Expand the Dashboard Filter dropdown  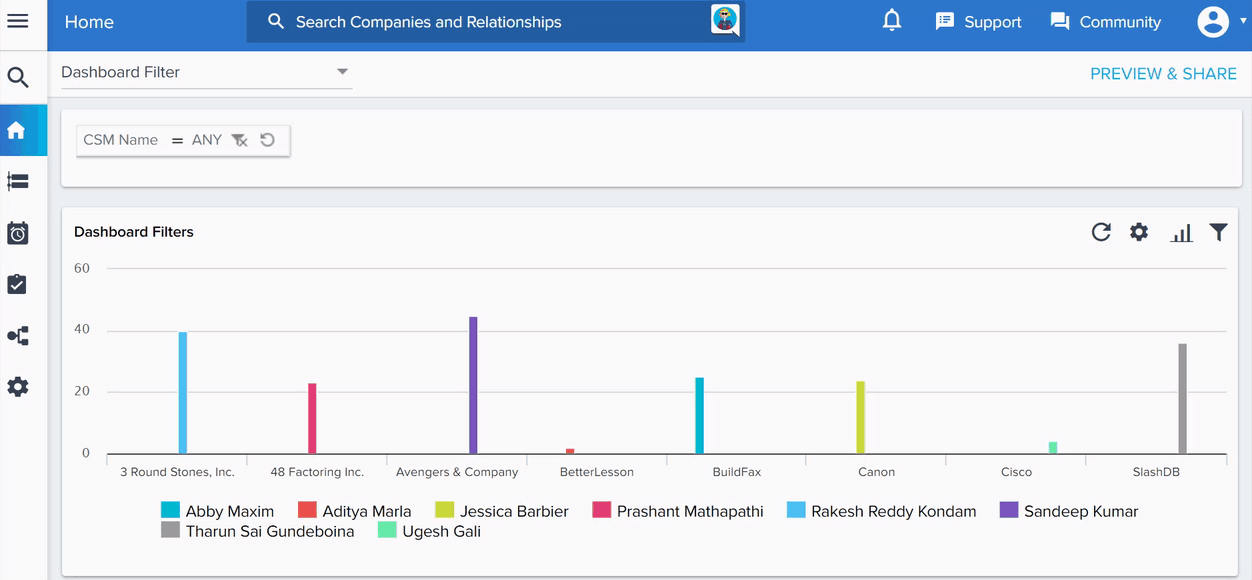[x=207, y=72]
